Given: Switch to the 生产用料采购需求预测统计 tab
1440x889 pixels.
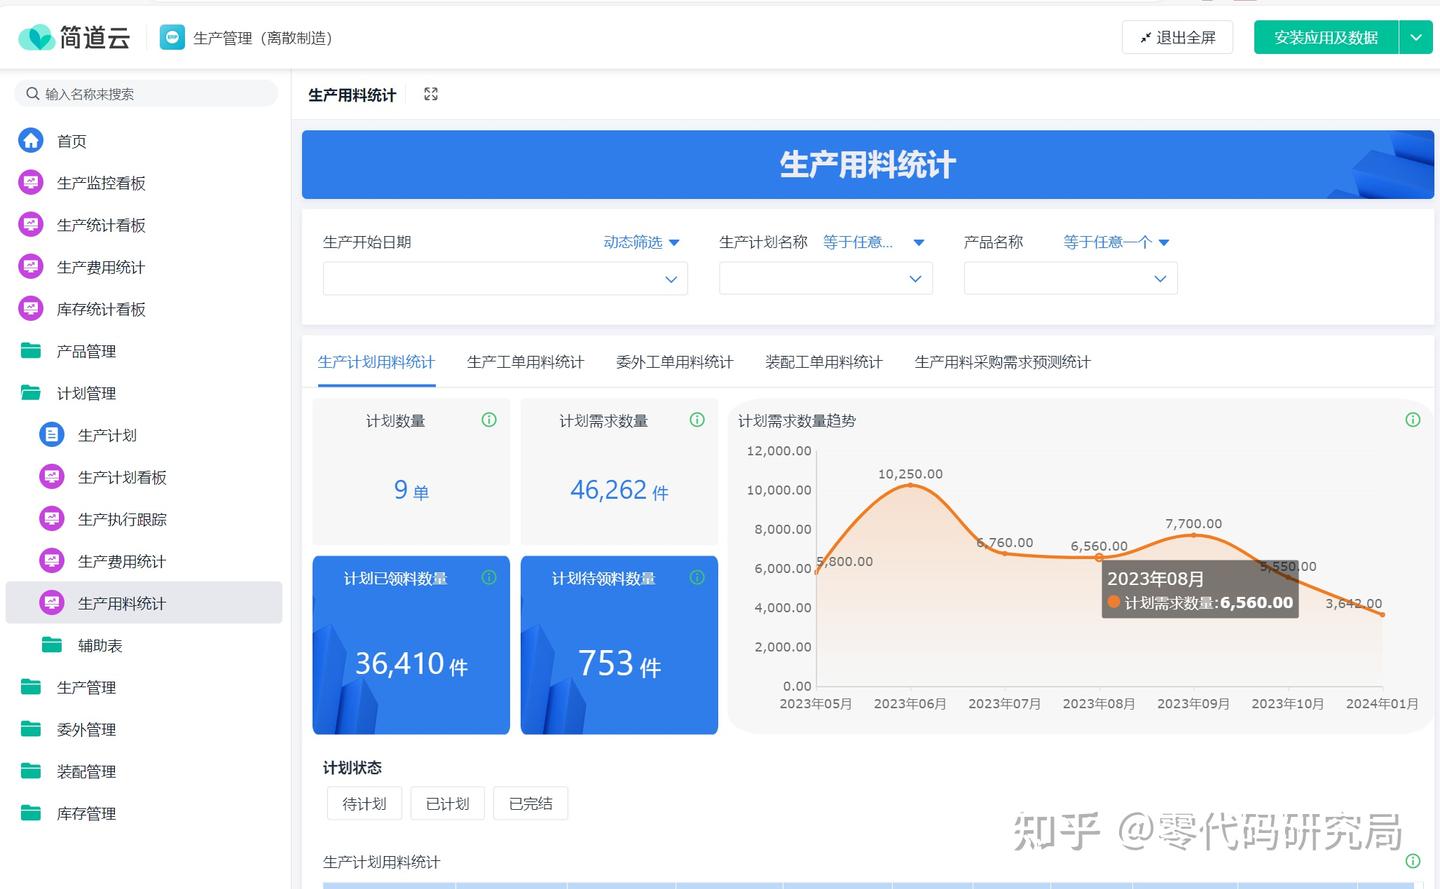Looking at the screenshot, I should (x=1002, y=362).
